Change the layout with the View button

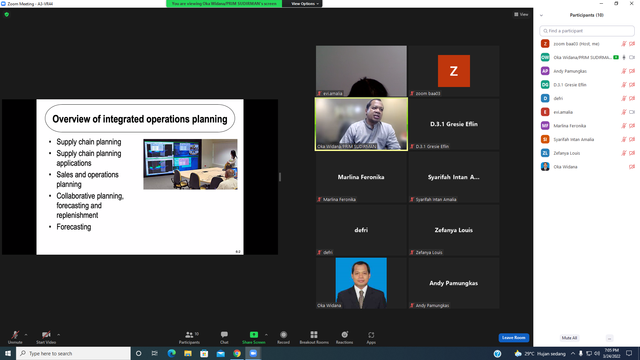(x=521, y=14)
